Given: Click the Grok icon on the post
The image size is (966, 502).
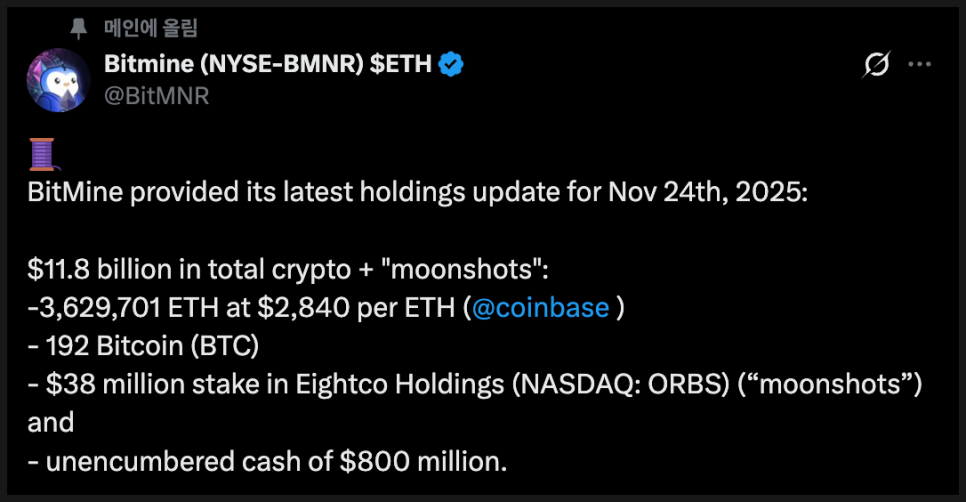Looking at the screenshot, I should point(876,66).
